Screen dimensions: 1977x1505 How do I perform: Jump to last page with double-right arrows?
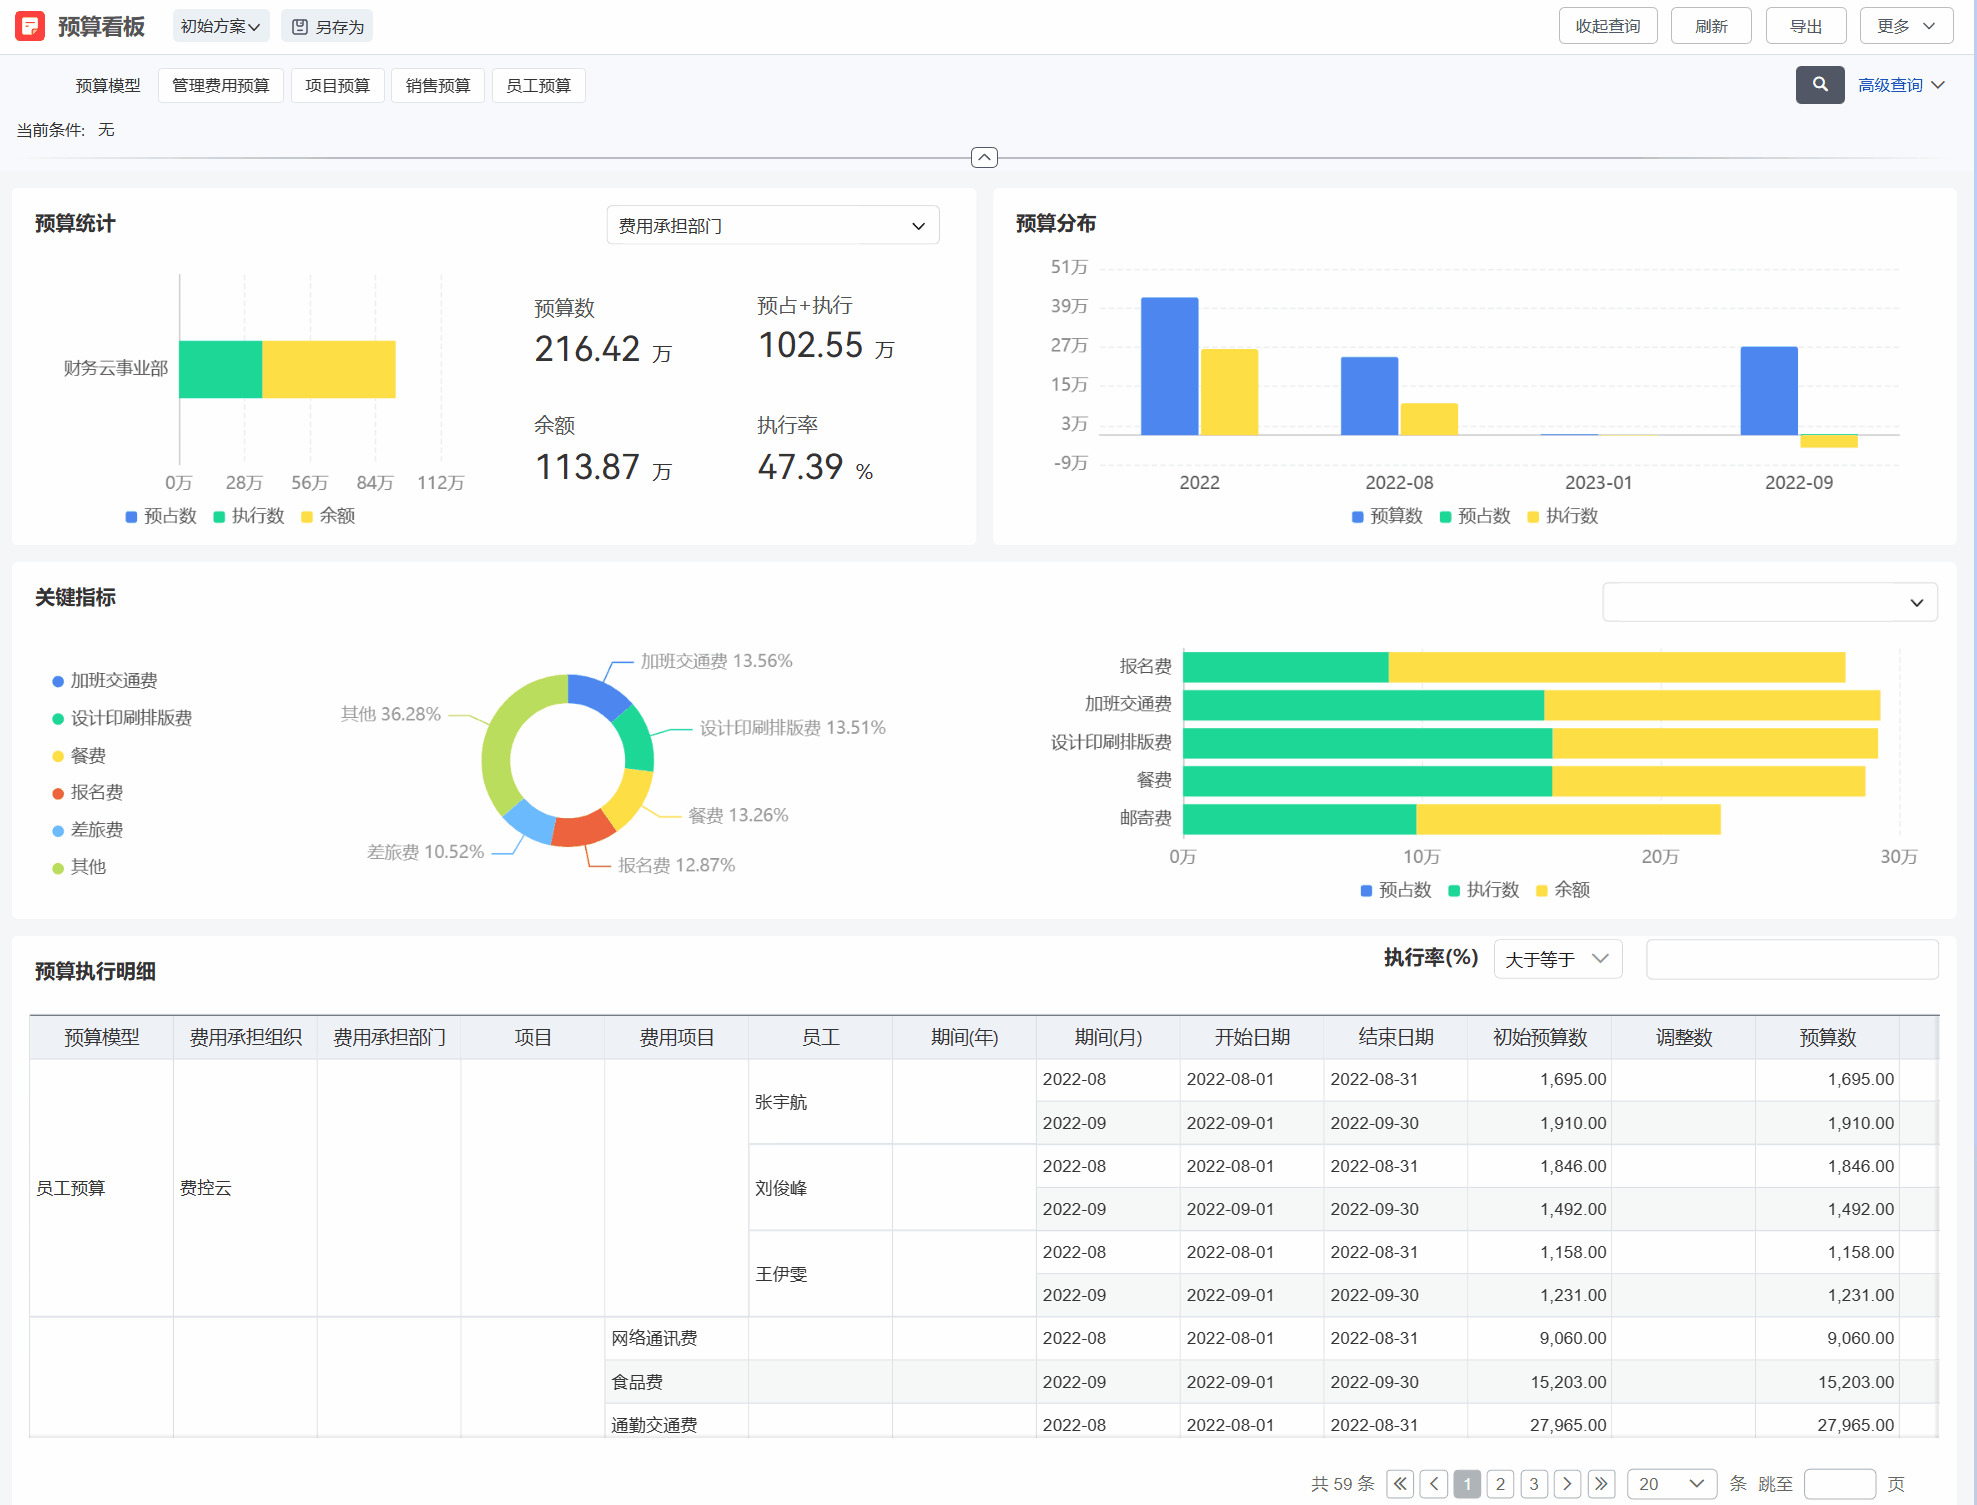pos(1601,1484)
